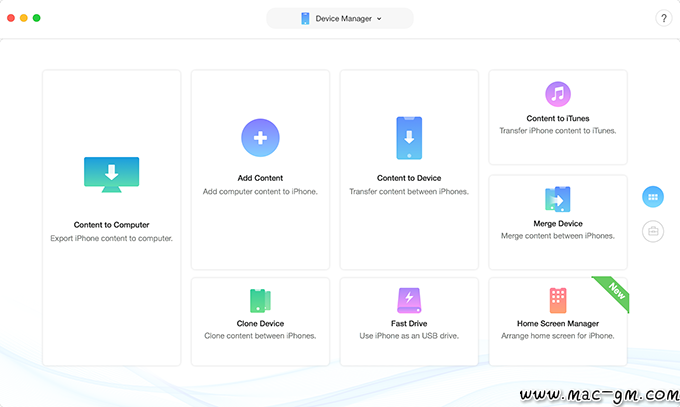Click the Content to Device phone icon
The image size is (680, 407).
[x=409, y=138]
